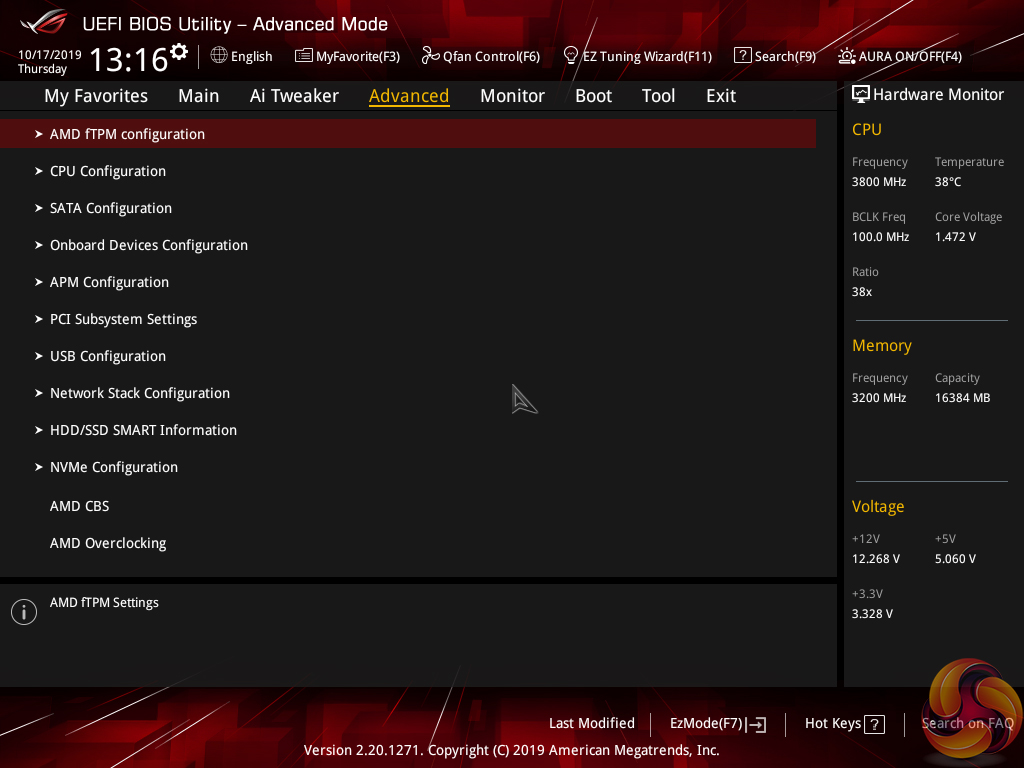Open Network Stack Configuration text

click(x=140, y=393)
